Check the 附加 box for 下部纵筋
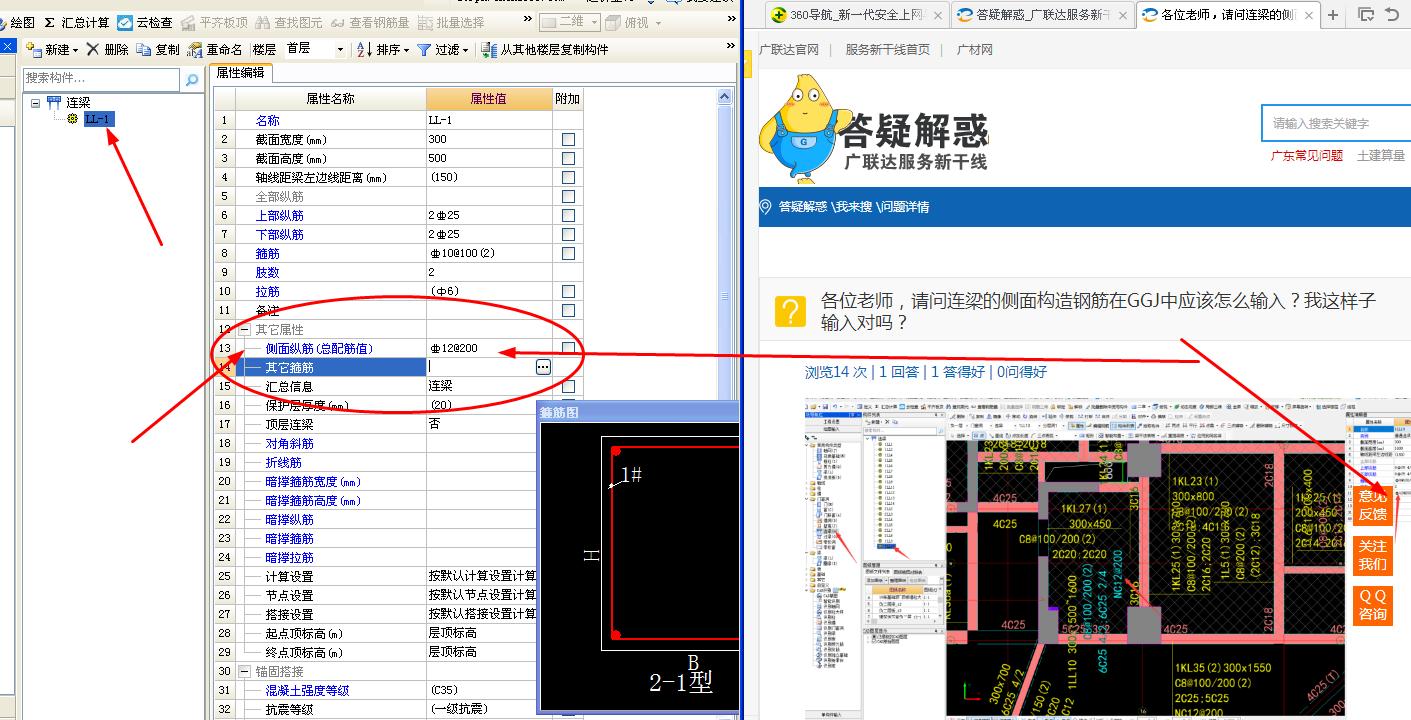Image resolution: width=1411 pixels, height=720 pixels. [568, 235]
